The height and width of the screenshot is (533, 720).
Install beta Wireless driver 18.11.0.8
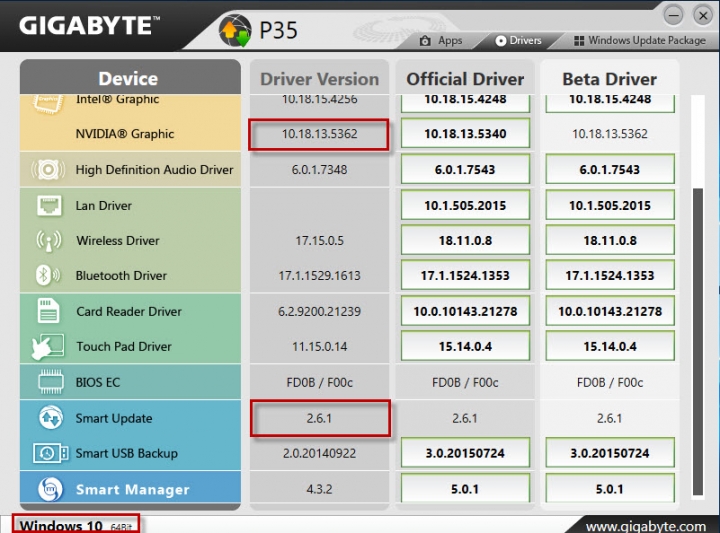click(x=610, y=240)
